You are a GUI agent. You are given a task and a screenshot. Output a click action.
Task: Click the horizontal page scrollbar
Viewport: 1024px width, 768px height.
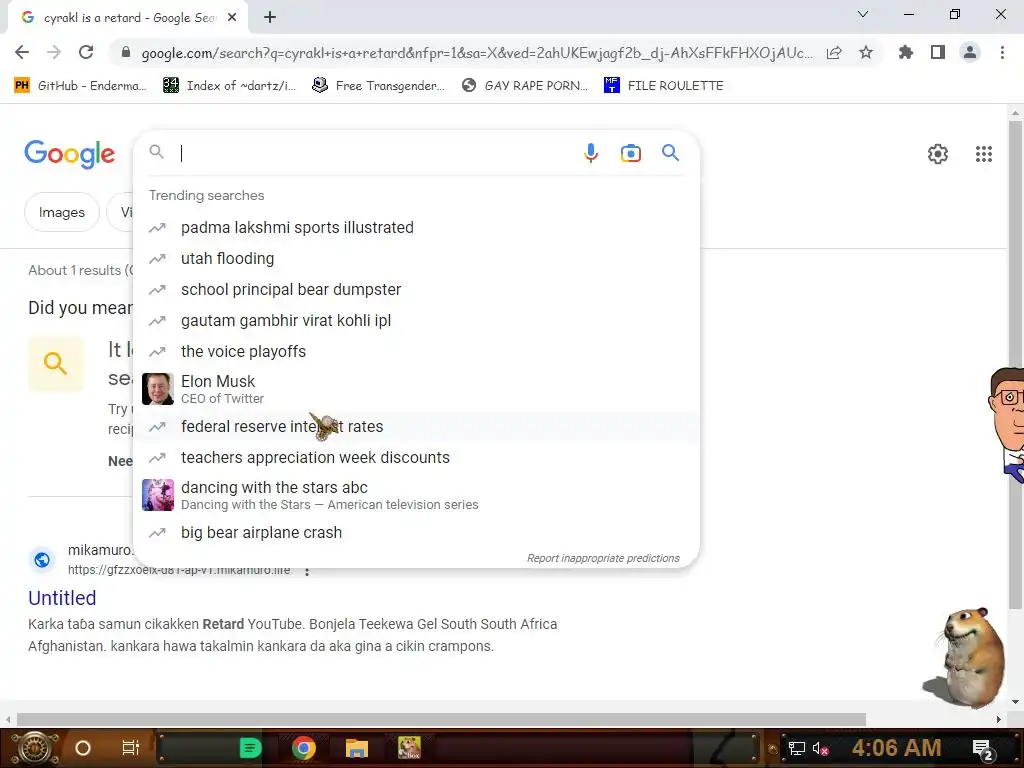441,720
